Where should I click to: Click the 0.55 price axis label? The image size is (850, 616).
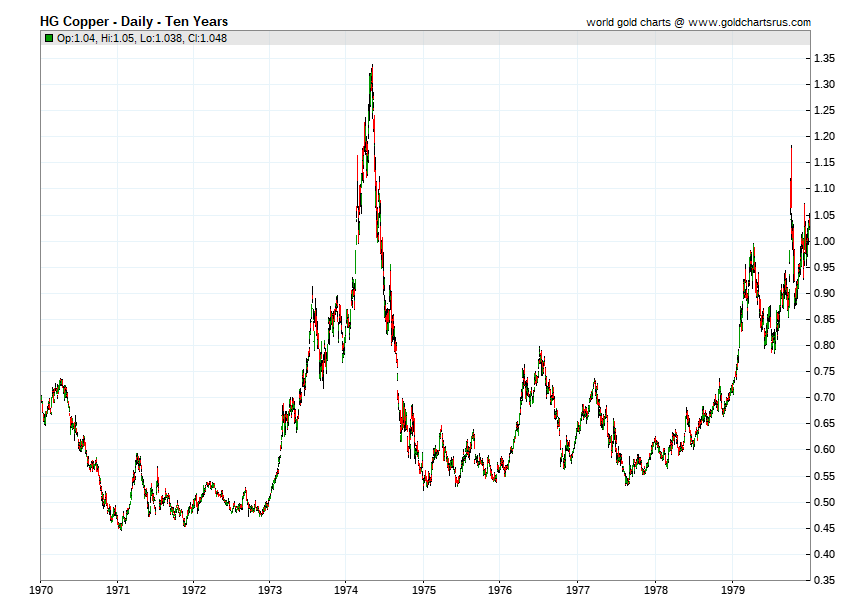click(x=825, y=477)
